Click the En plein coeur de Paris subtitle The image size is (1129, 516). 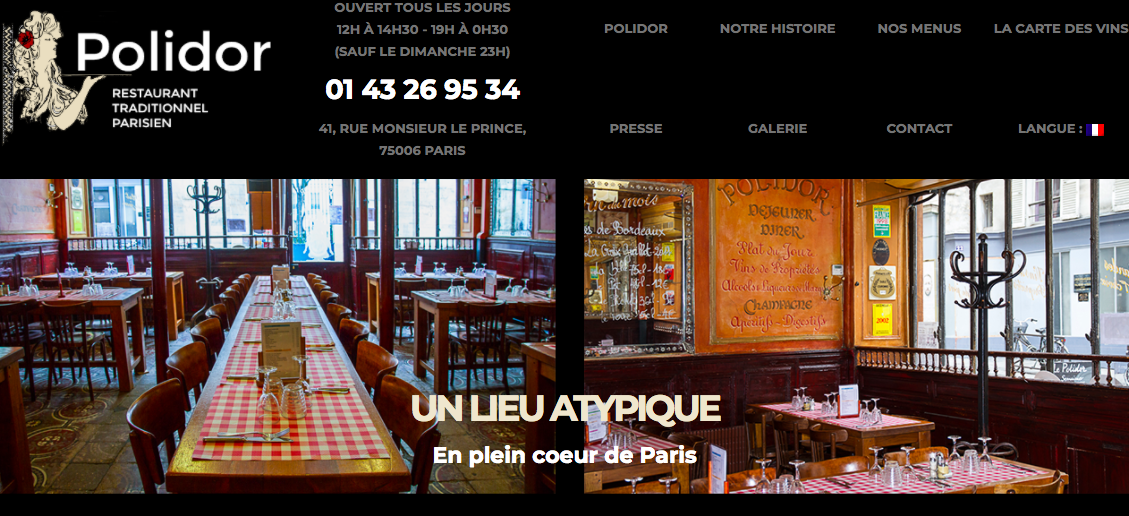point(565,456)
